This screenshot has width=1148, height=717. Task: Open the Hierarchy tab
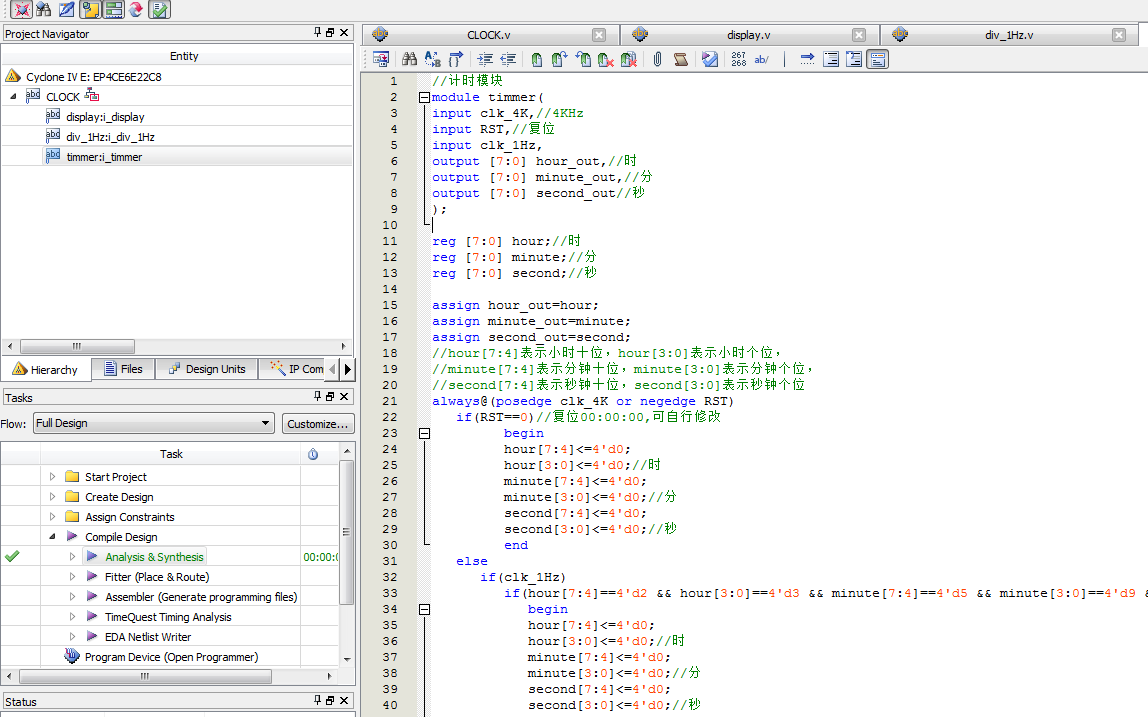click(45, 370)
